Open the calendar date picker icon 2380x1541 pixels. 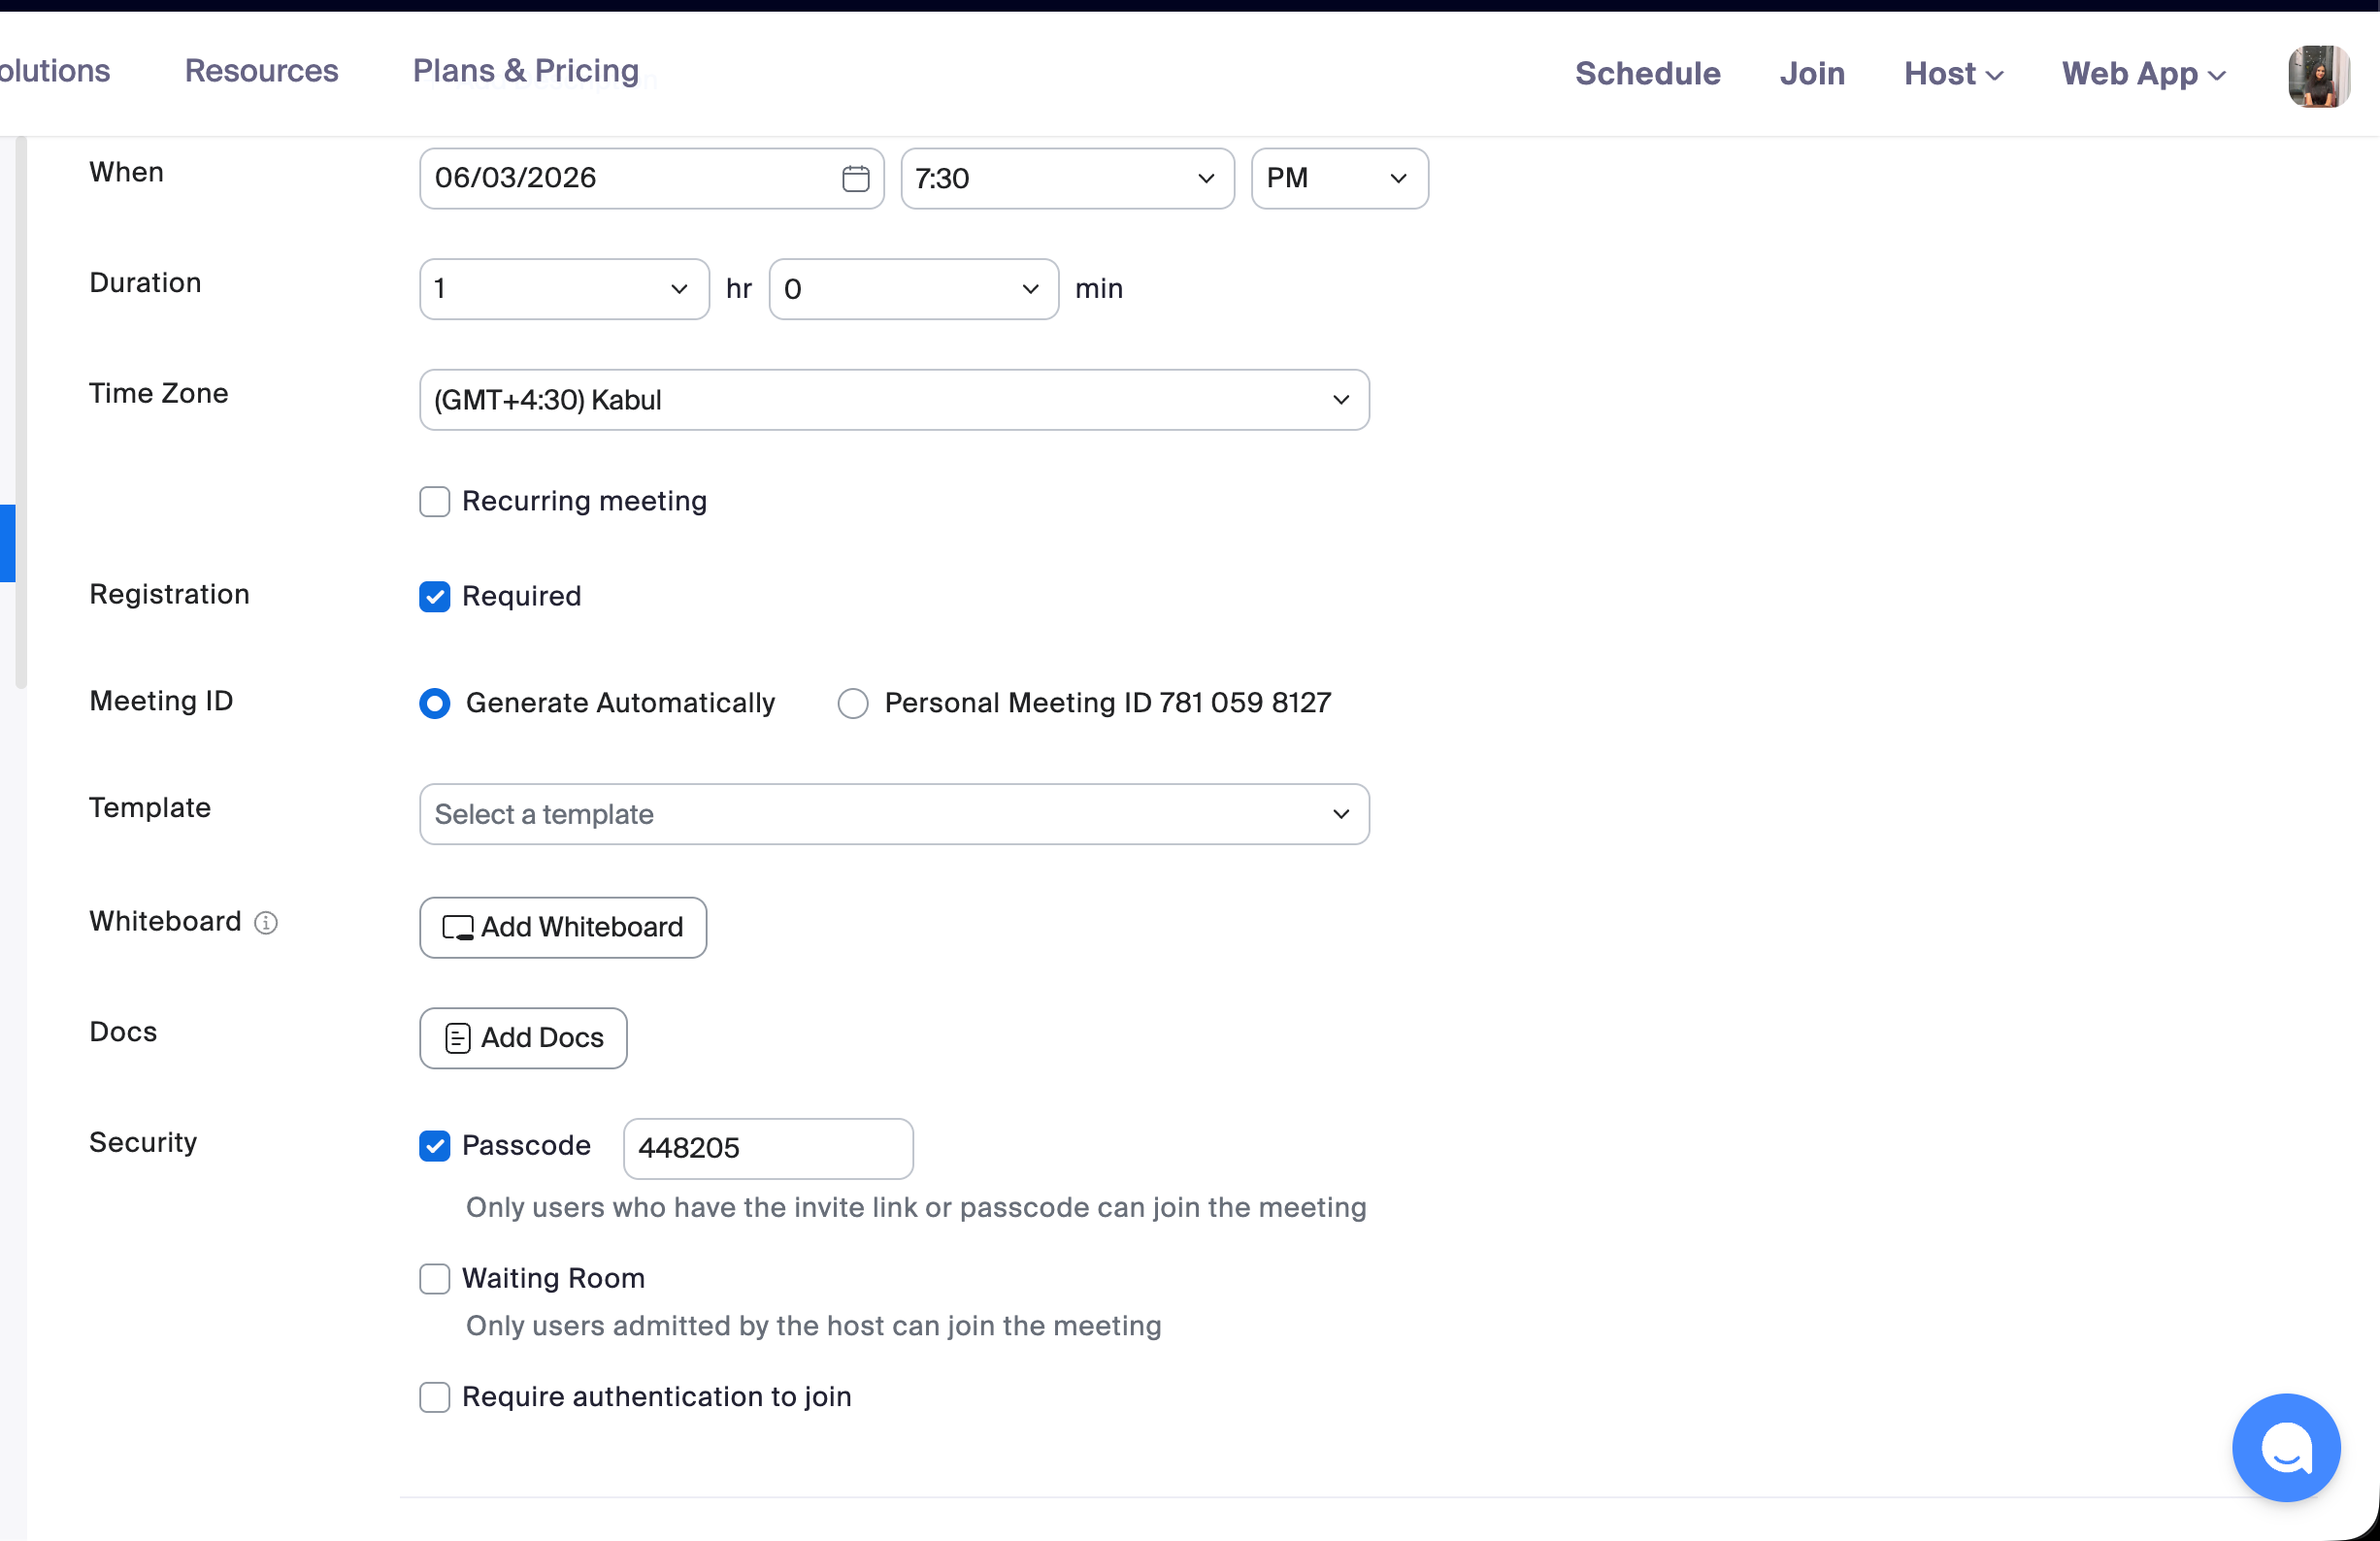tap(855, 178)
